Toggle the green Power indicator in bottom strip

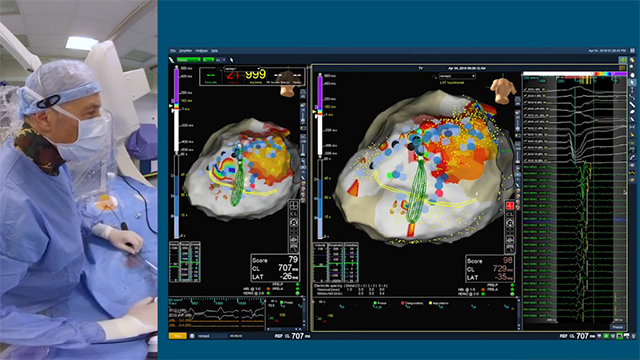point(375,303)
